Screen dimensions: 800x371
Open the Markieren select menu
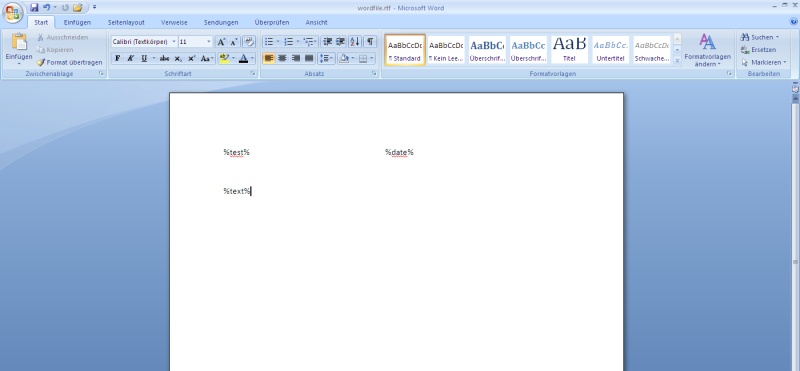[763, 62]
